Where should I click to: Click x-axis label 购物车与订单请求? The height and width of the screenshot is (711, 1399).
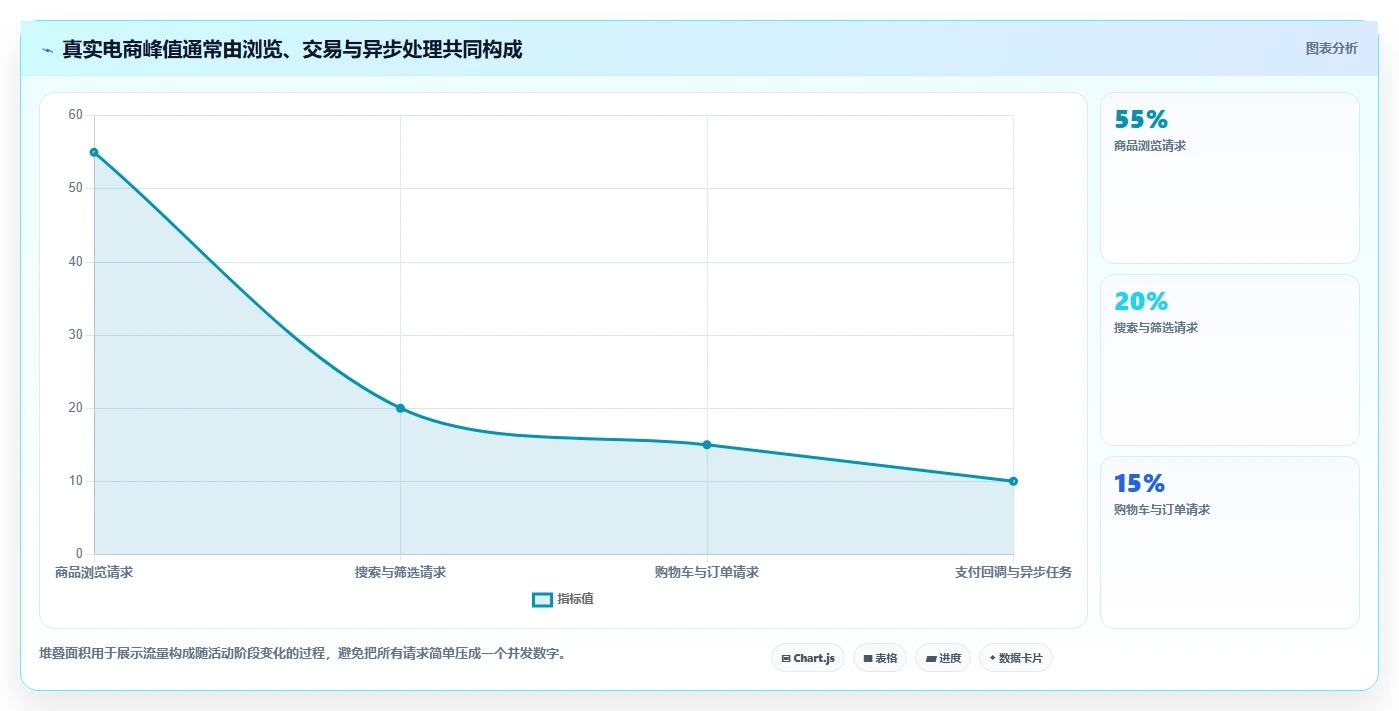tap(707, 572)
